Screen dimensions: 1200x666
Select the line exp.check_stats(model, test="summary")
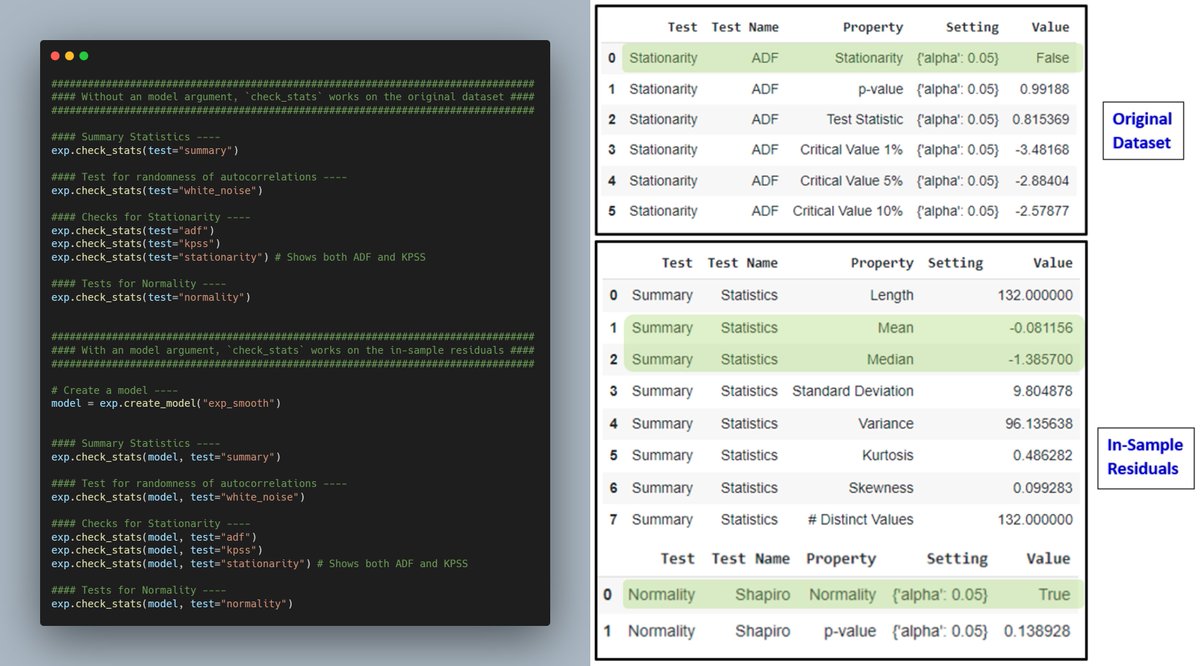click(166, 457)
